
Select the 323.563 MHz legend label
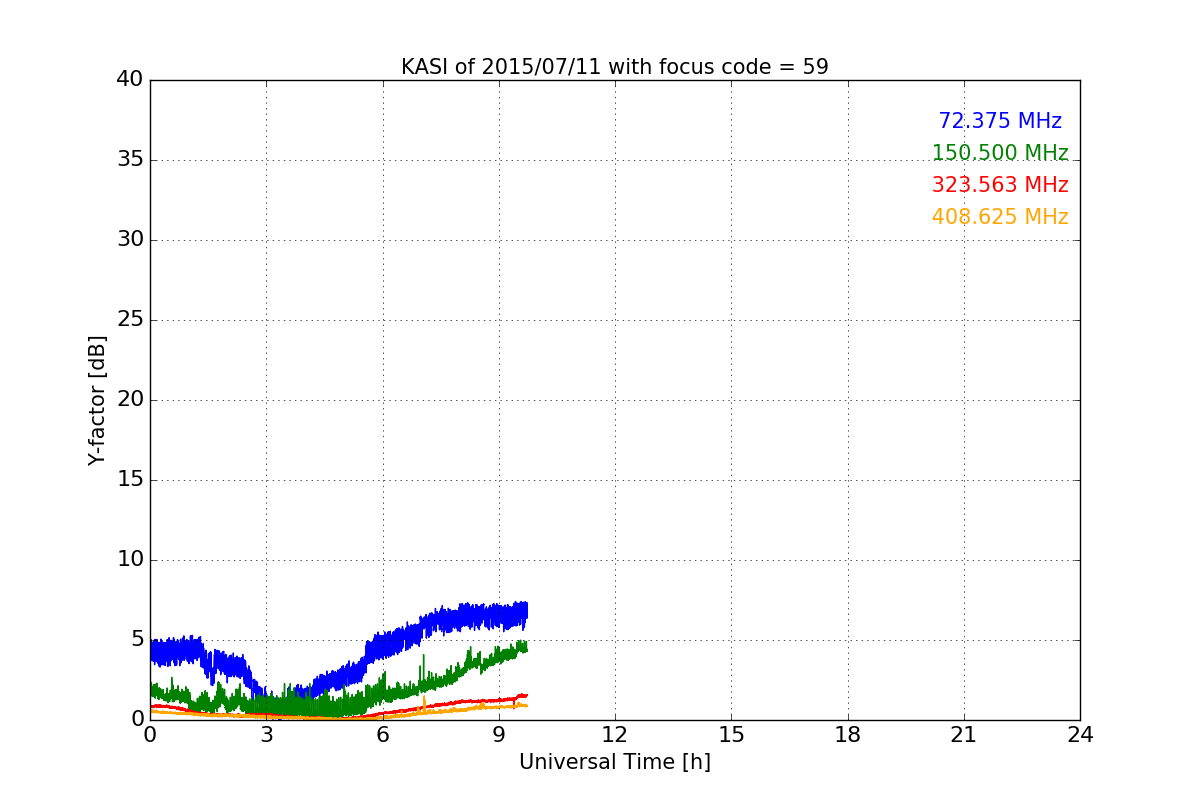[1000, 185]
